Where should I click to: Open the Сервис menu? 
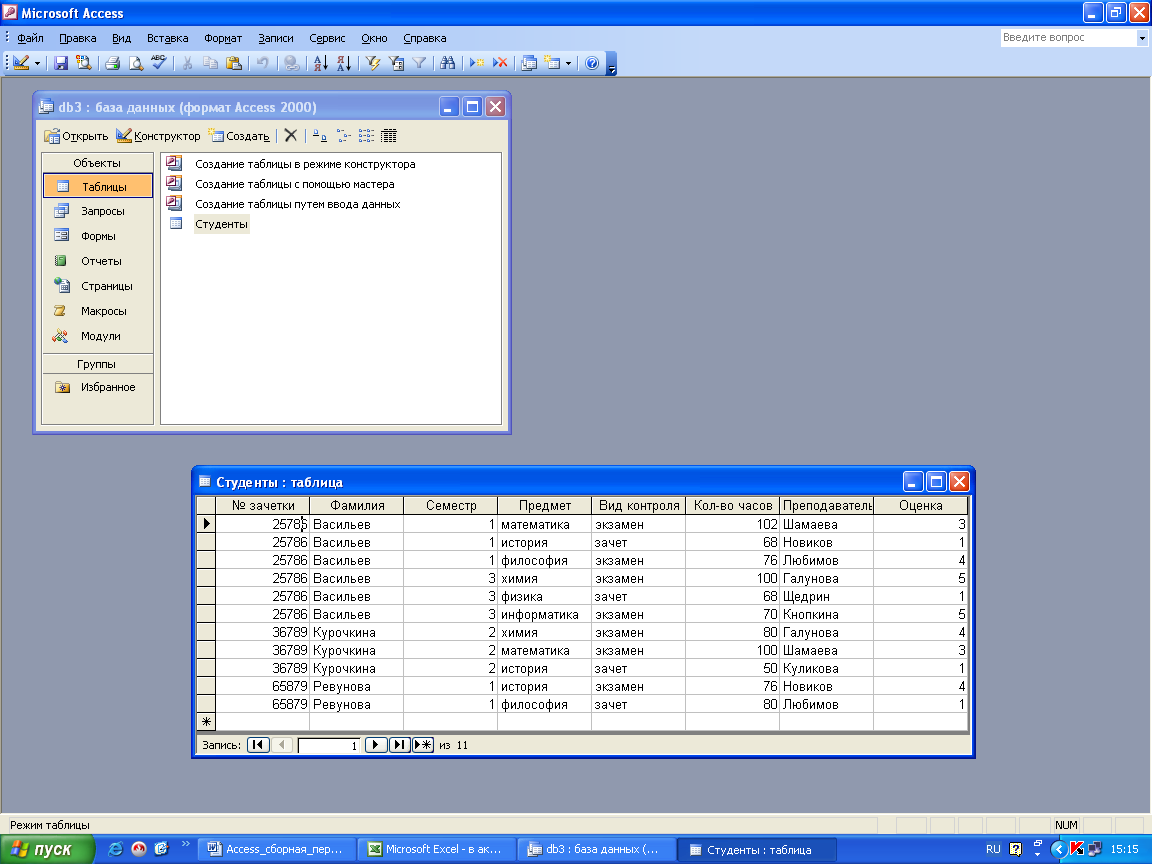tap(327, 38)
